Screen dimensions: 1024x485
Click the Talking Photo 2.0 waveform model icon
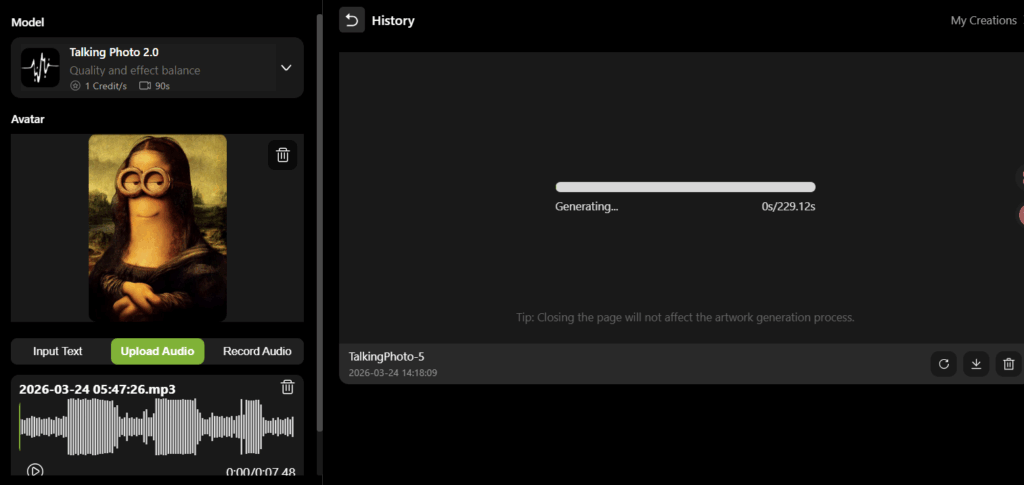pyautogui.click(x=40, y=67)
